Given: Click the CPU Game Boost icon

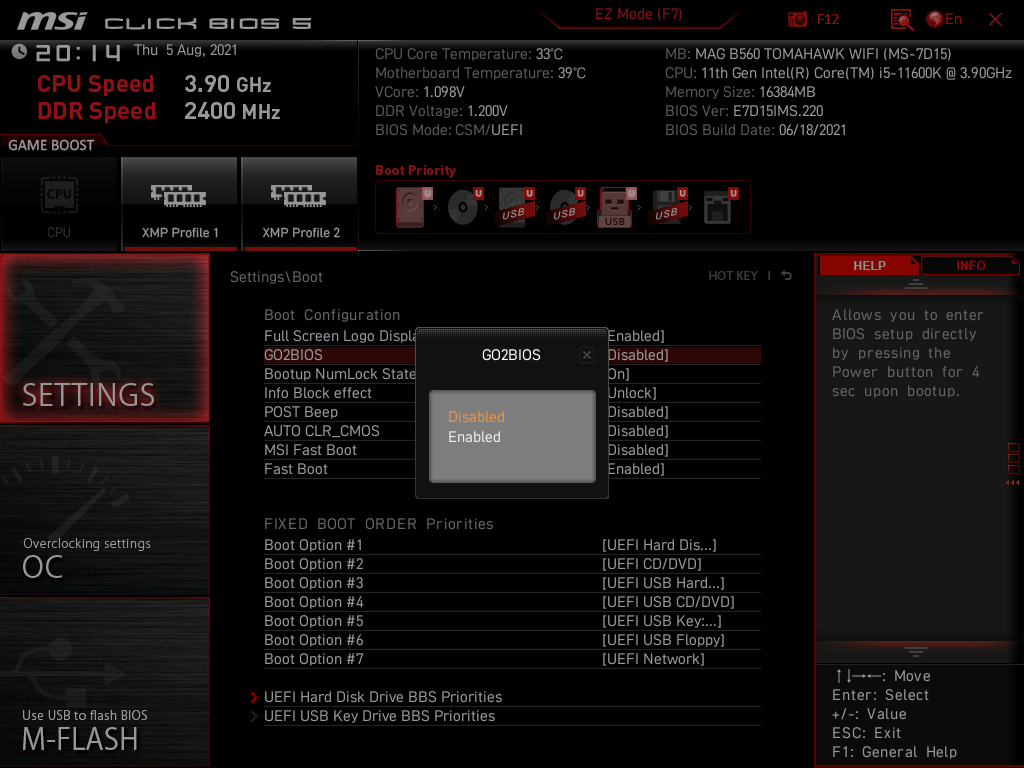Looking at the screenshot, I should 59,203.
